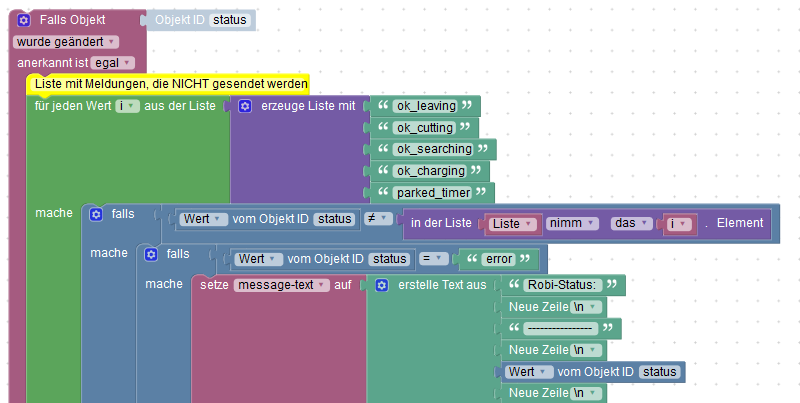Edit the 'ok_searching' text field
This screenshot has width=800, height=403.
pyautogui.click(x=435, y=149)
